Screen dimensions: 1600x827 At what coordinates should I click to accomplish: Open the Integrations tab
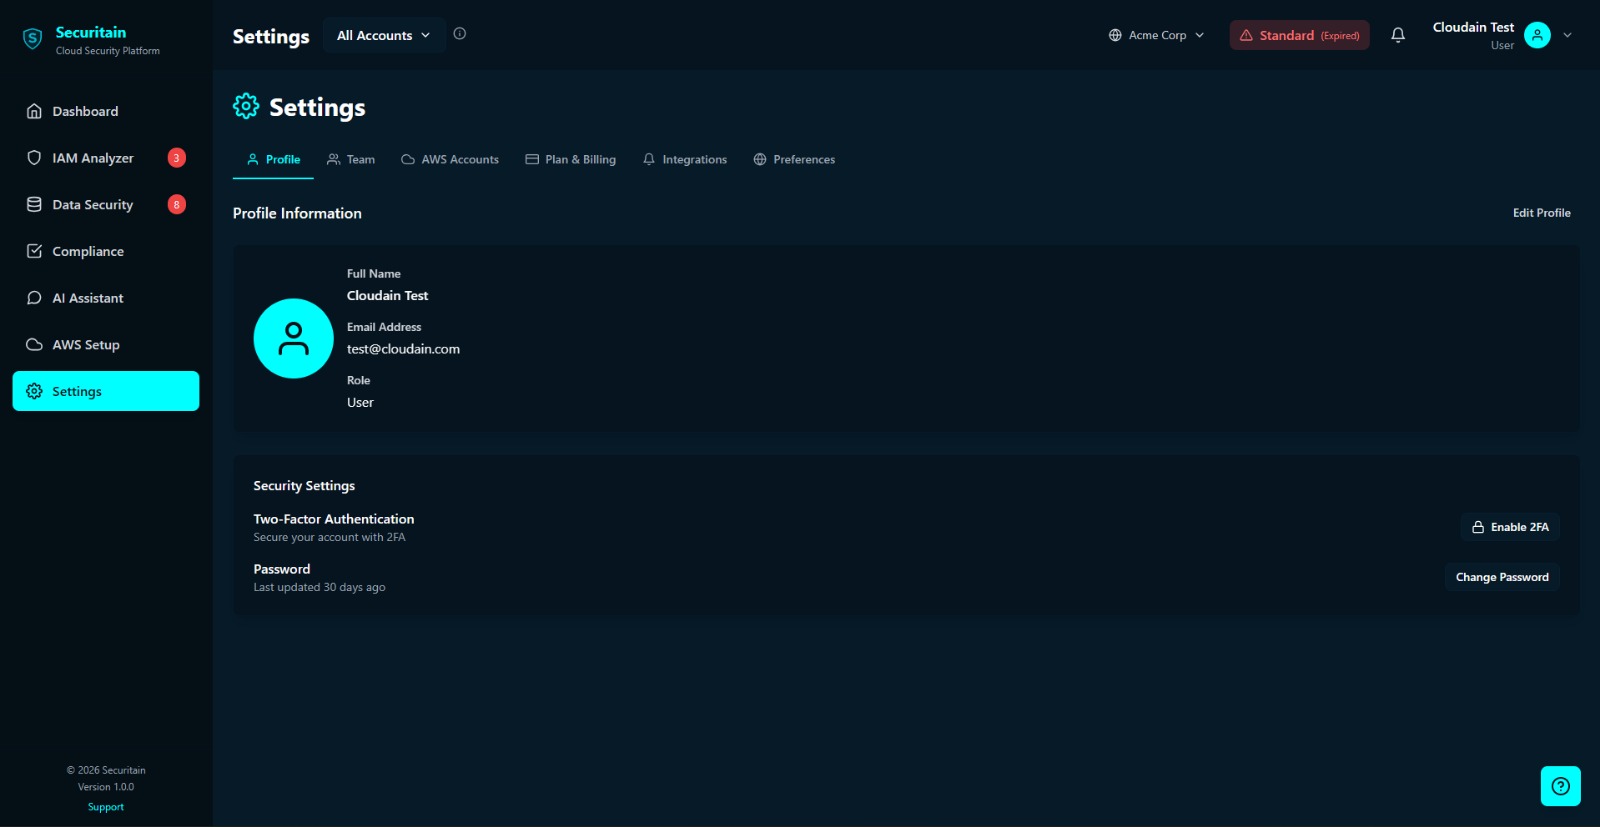(x=685, y=160)
